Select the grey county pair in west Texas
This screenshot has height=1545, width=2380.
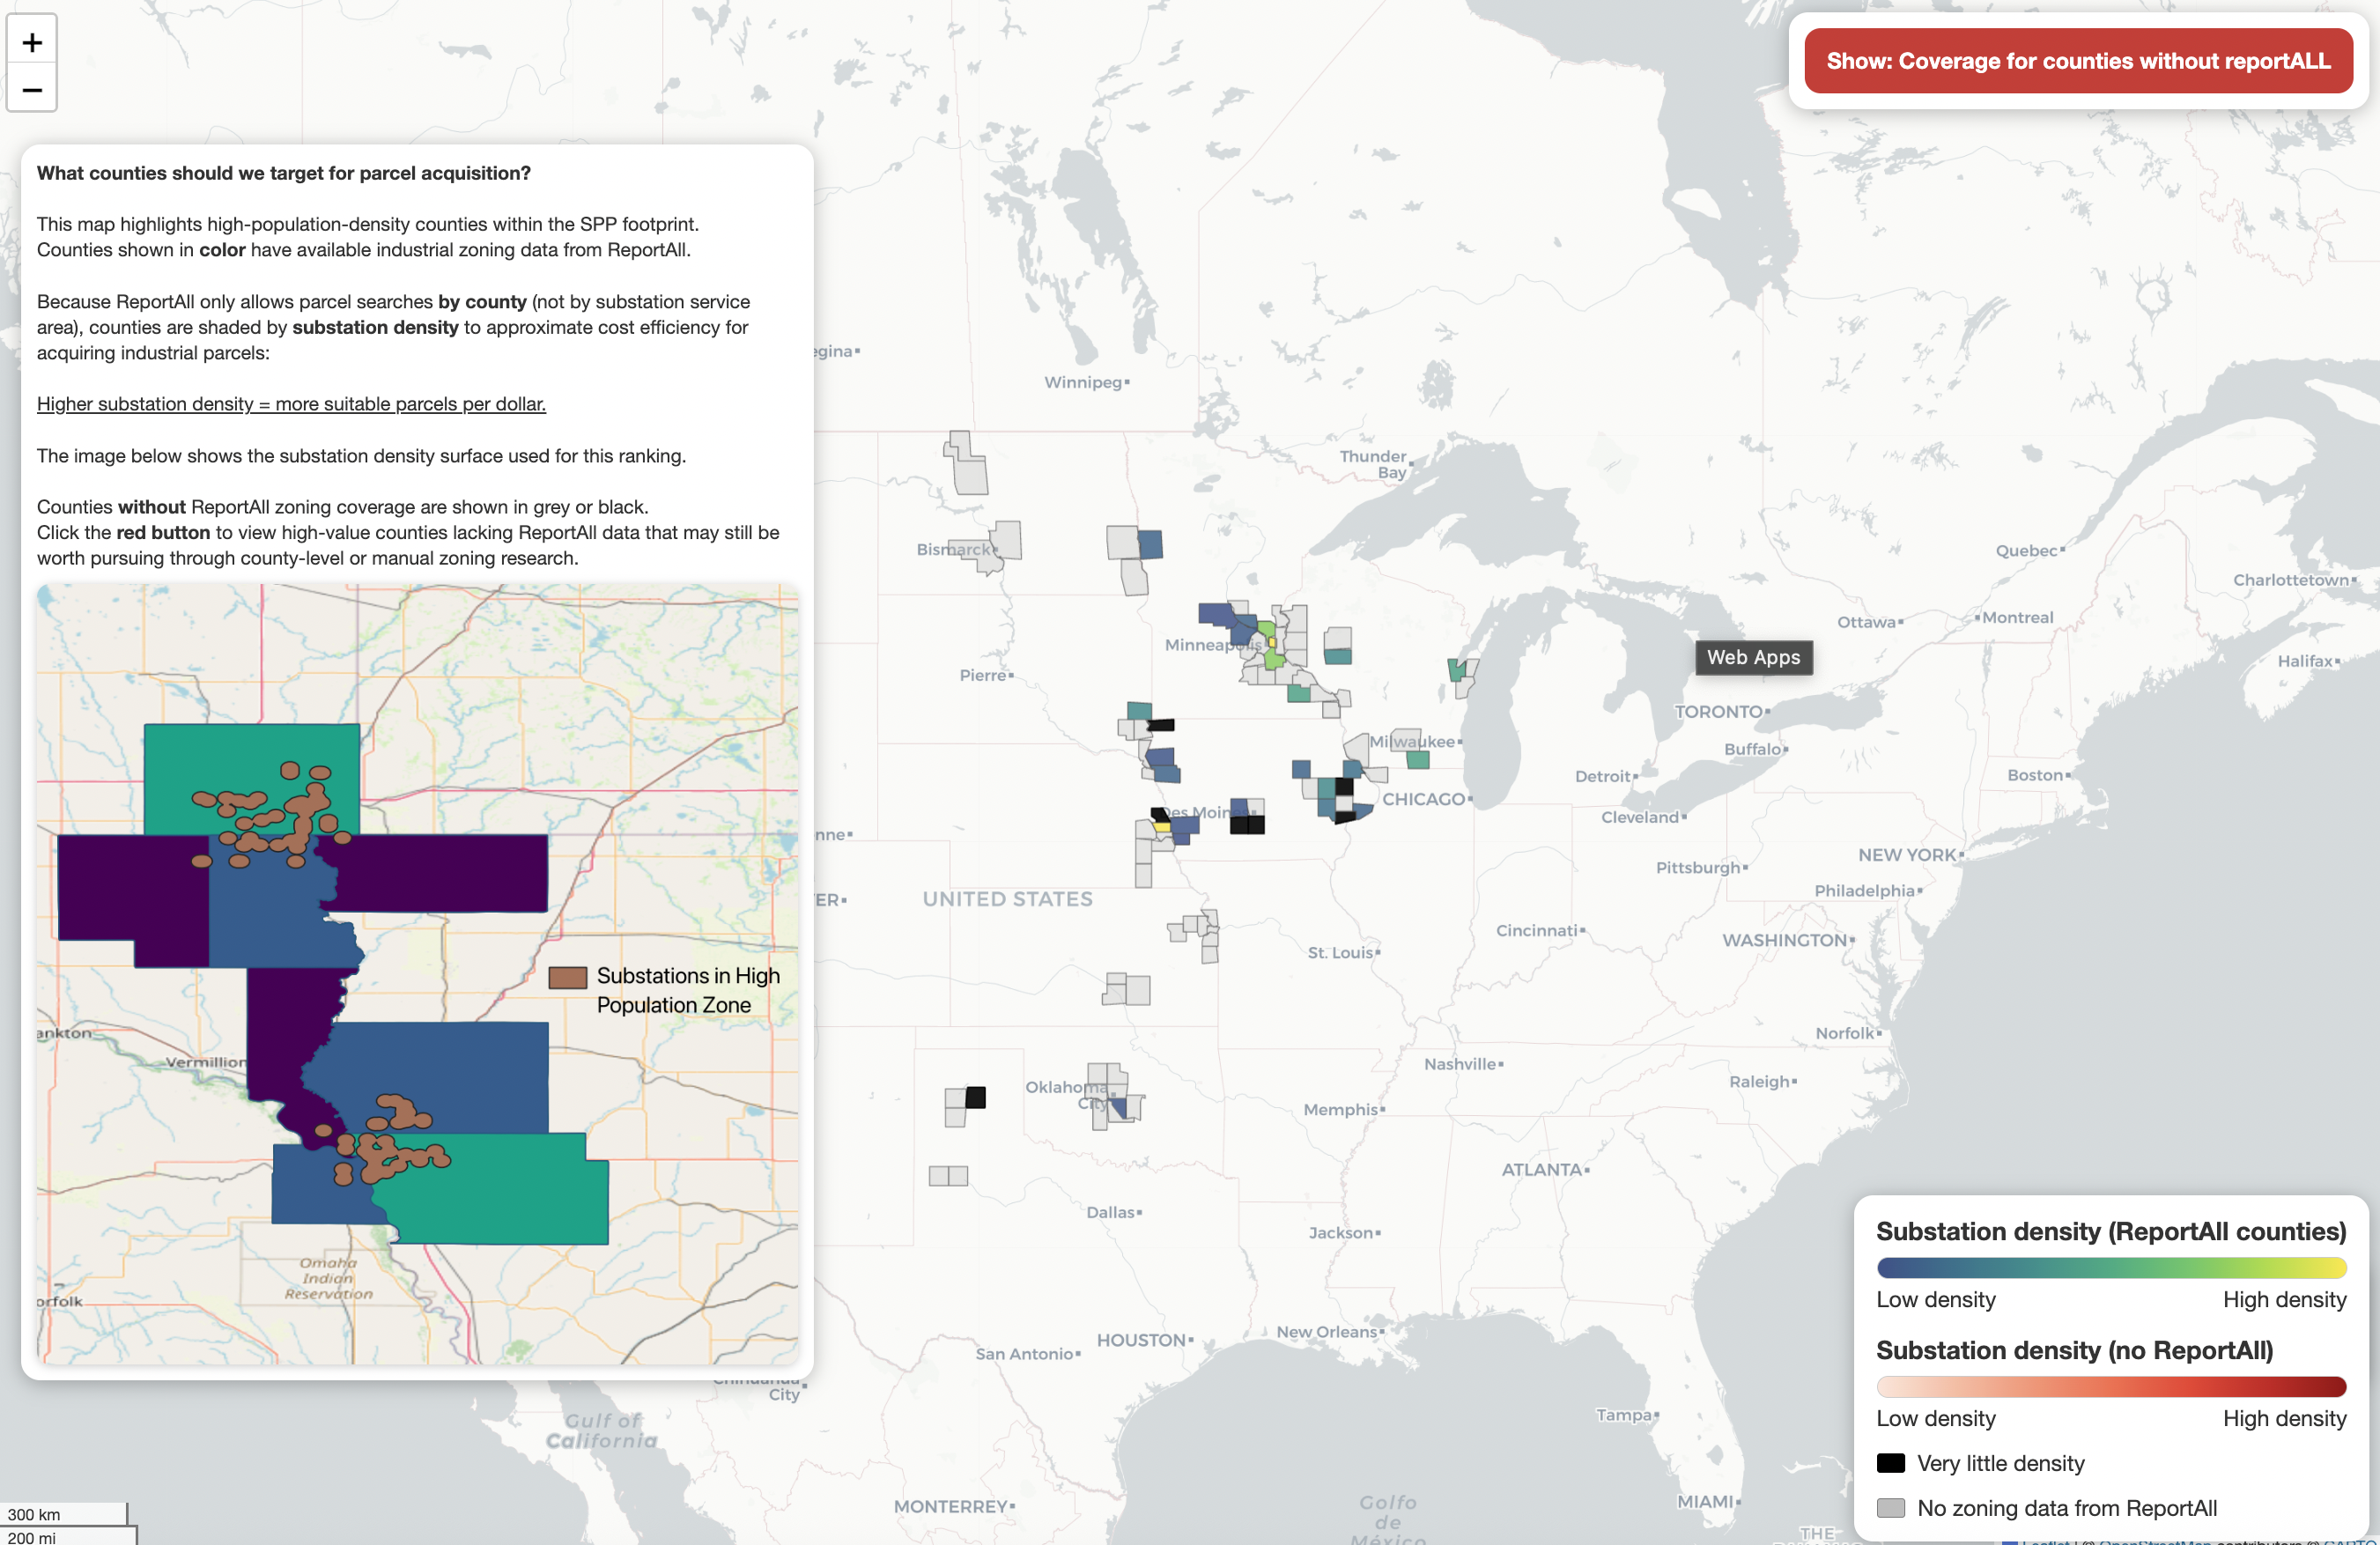[948, 1176]
